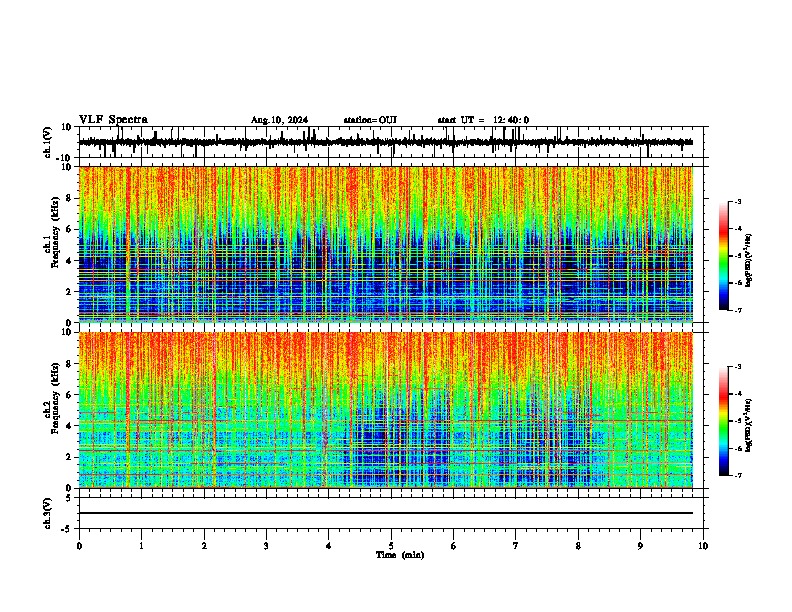Click the "6" kHz tick on ch.2 frequency axis
The image size is (792, 612).
pos(69,395)
